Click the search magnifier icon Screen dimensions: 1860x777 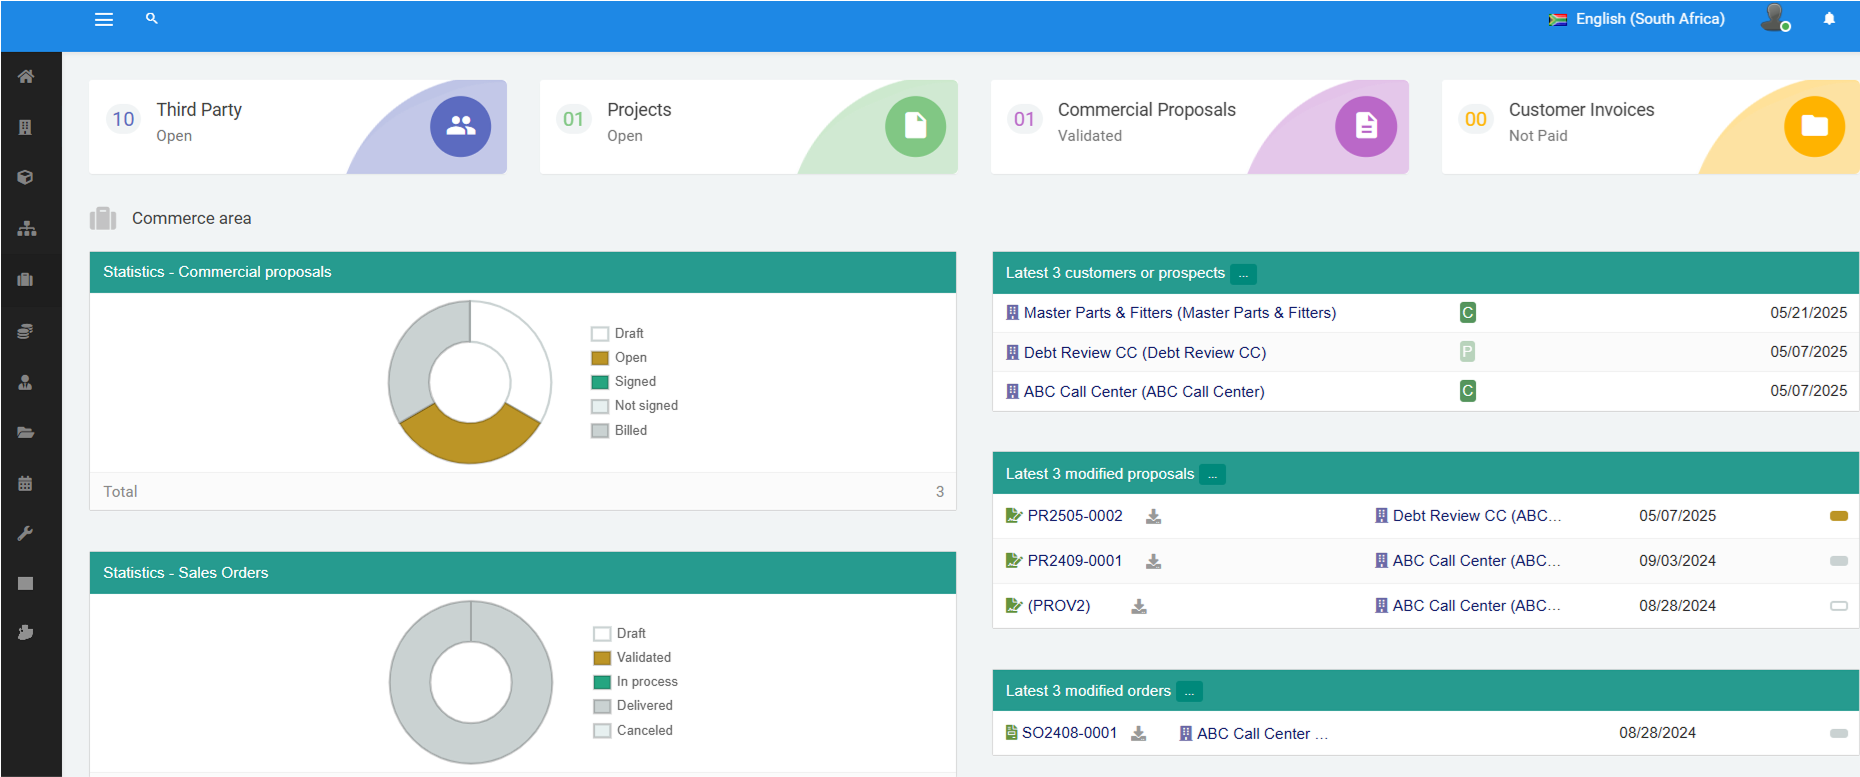152,18
